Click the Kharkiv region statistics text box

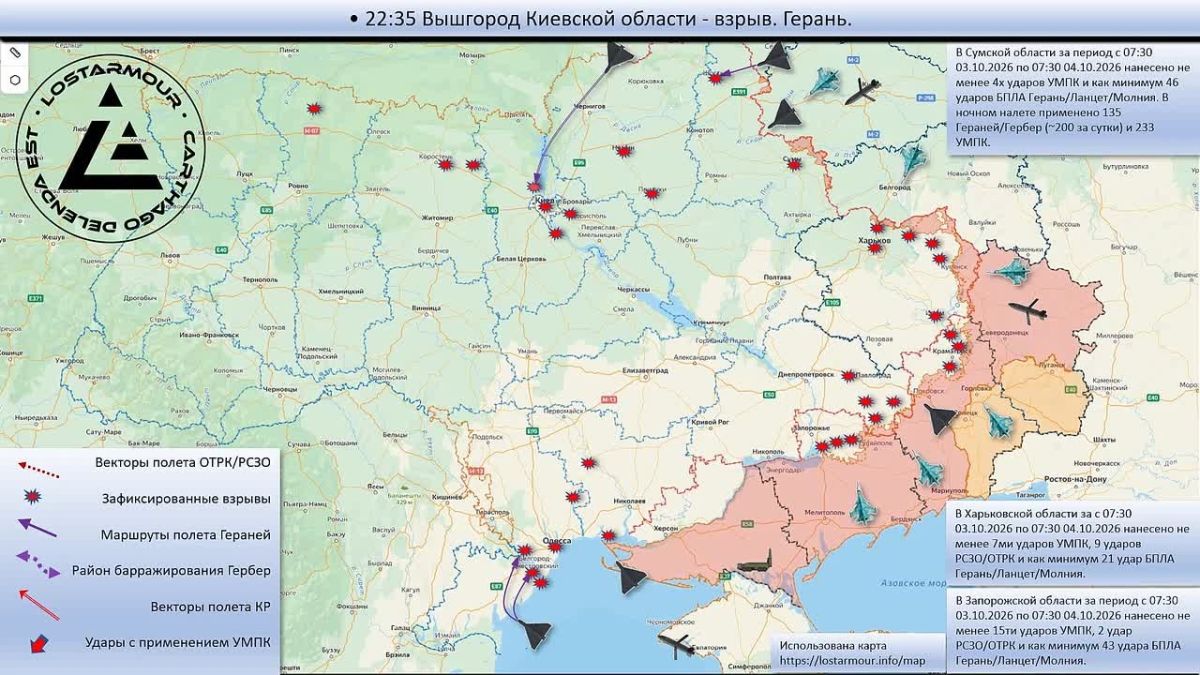pos(1074,545)
